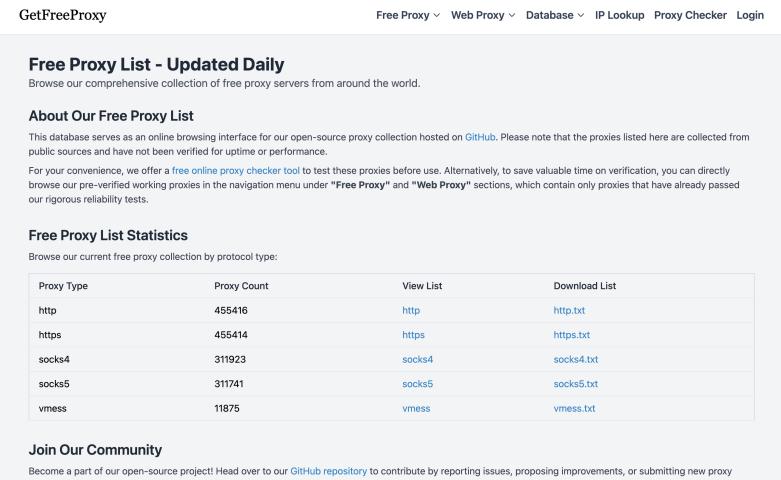View the vmess proxy list

click(x=416, y=408)
